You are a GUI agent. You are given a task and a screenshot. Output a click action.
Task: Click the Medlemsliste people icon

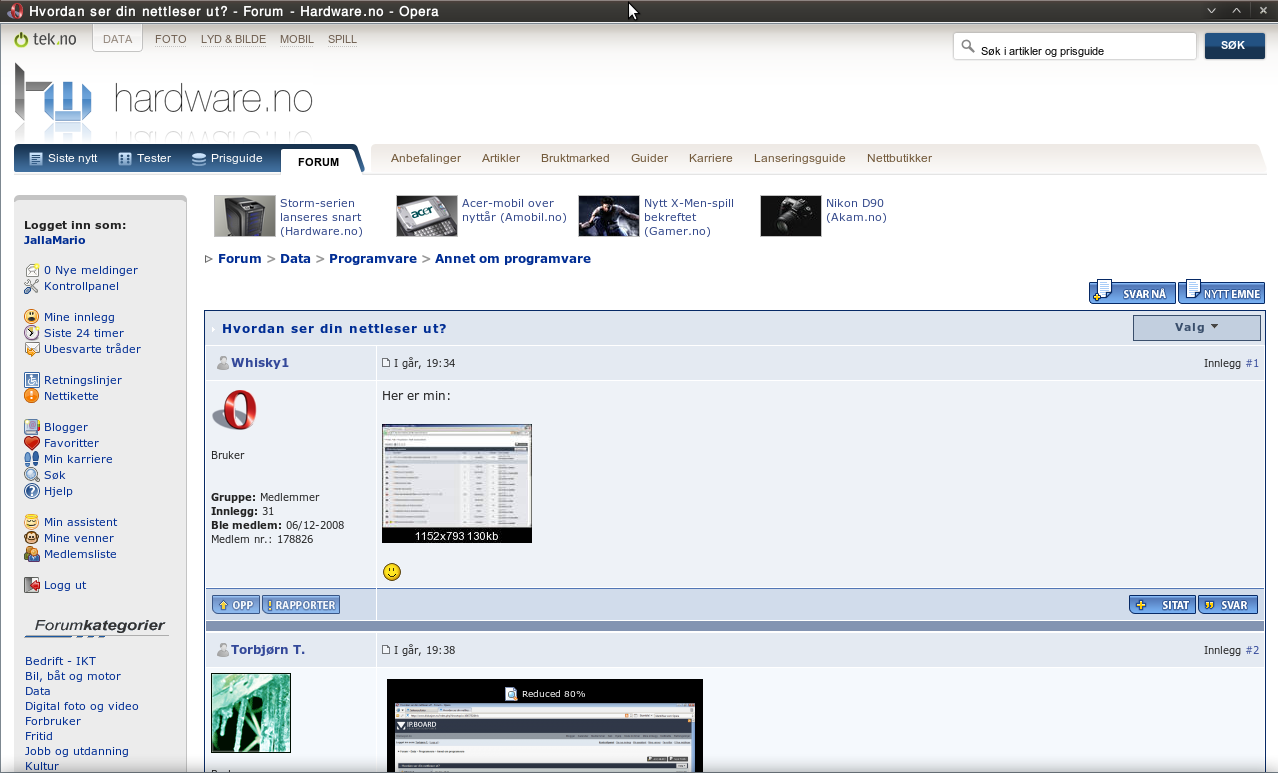tap(32, 554)
